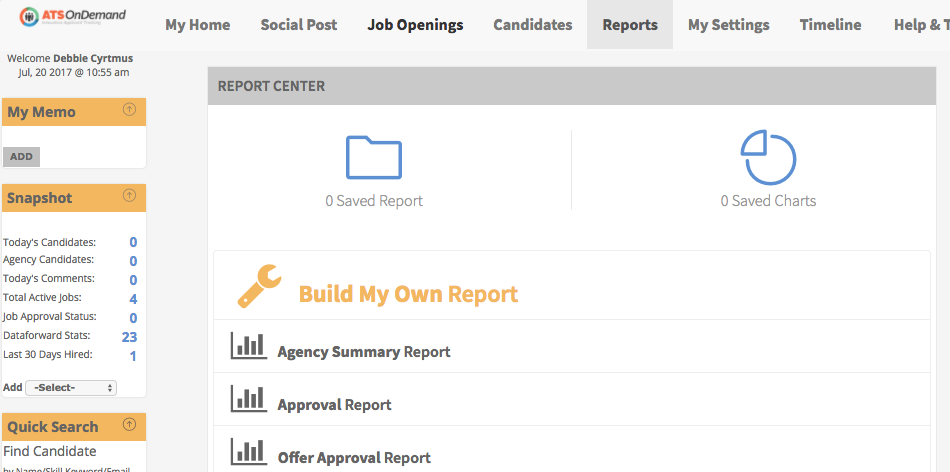Collapse the Quick Search panel
Viewport: 950px width, 472px height.
(129, 425)
